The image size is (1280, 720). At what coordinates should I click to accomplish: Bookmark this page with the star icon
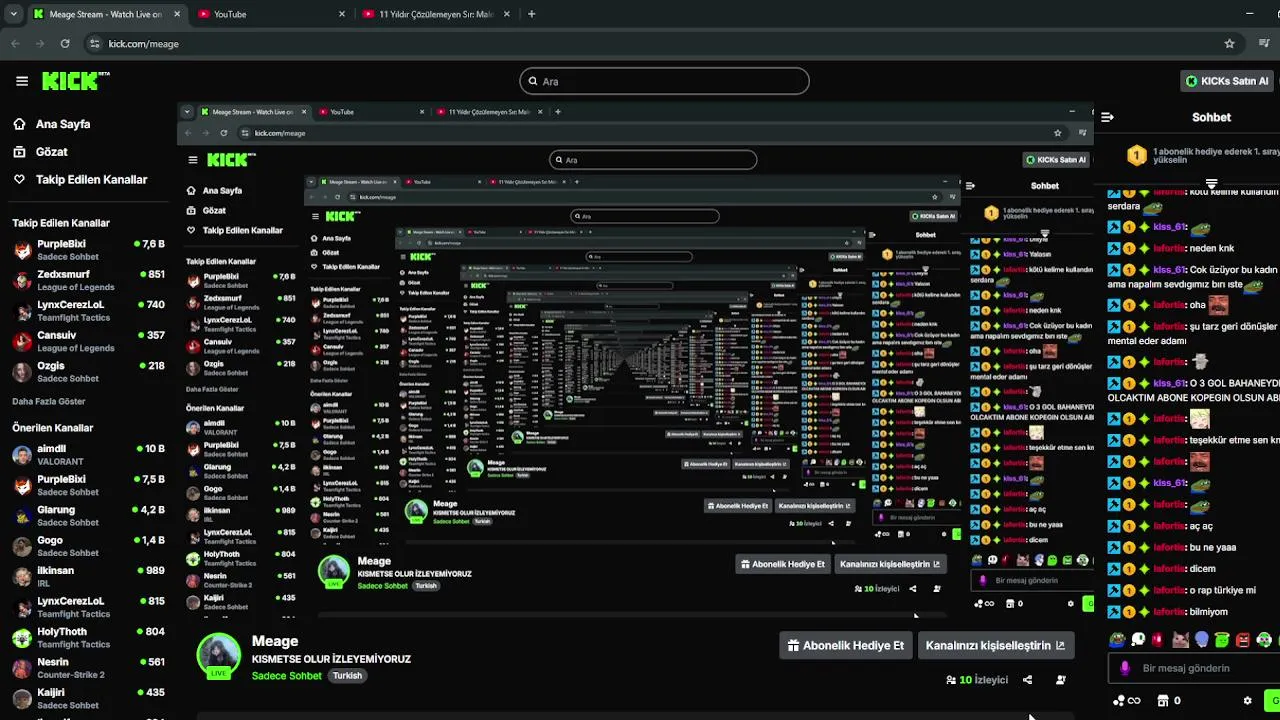click(1230, 44)
